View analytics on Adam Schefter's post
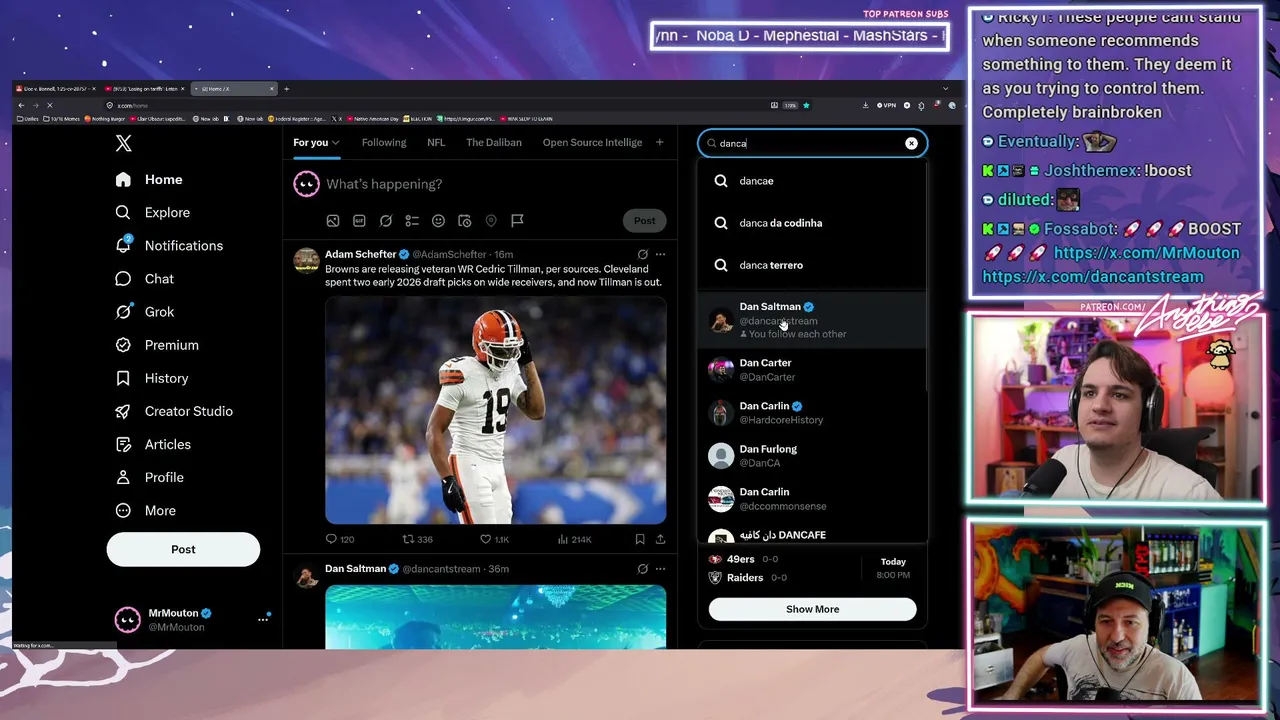The width and height of the screenshot is (1280, 720). 575,539
